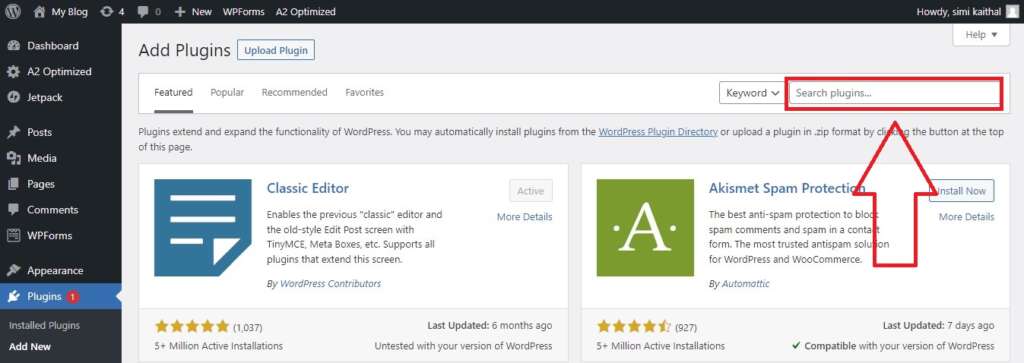Switch to the Favorites tab

pos(364,93)
